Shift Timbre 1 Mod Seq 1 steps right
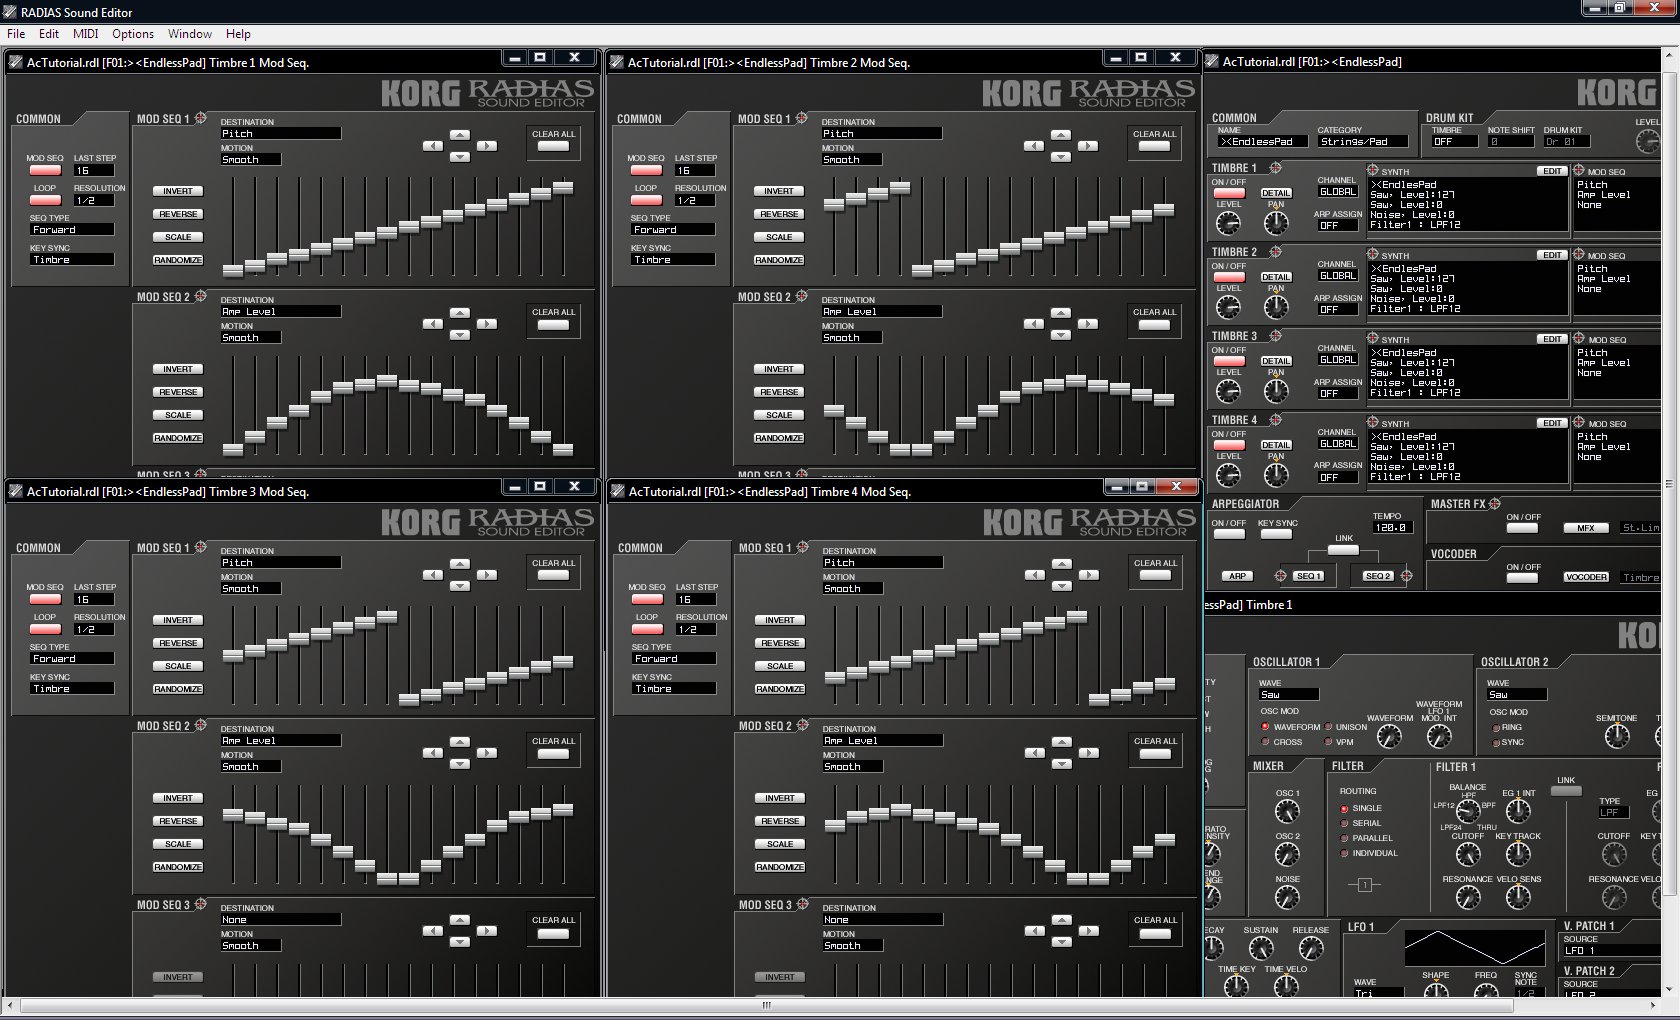The width and height of the screenshot is (1680, 1020). [x=487, y=146]
